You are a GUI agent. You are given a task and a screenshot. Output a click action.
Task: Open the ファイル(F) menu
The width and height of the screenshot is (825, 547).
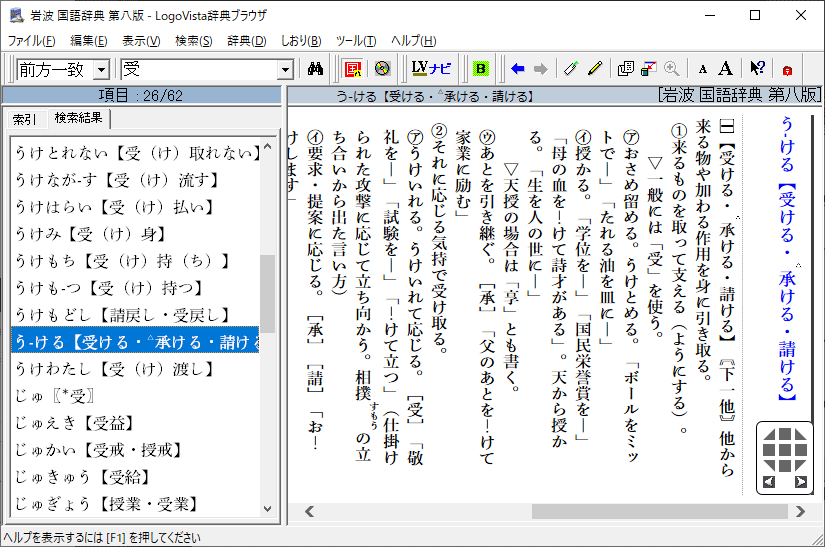[32, 41]
